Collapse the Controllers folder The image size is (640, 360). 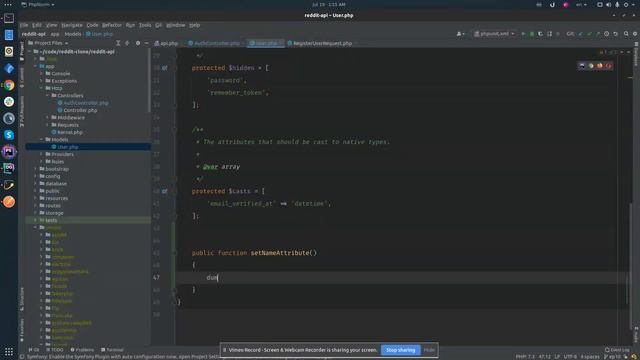tap(47, 96)
